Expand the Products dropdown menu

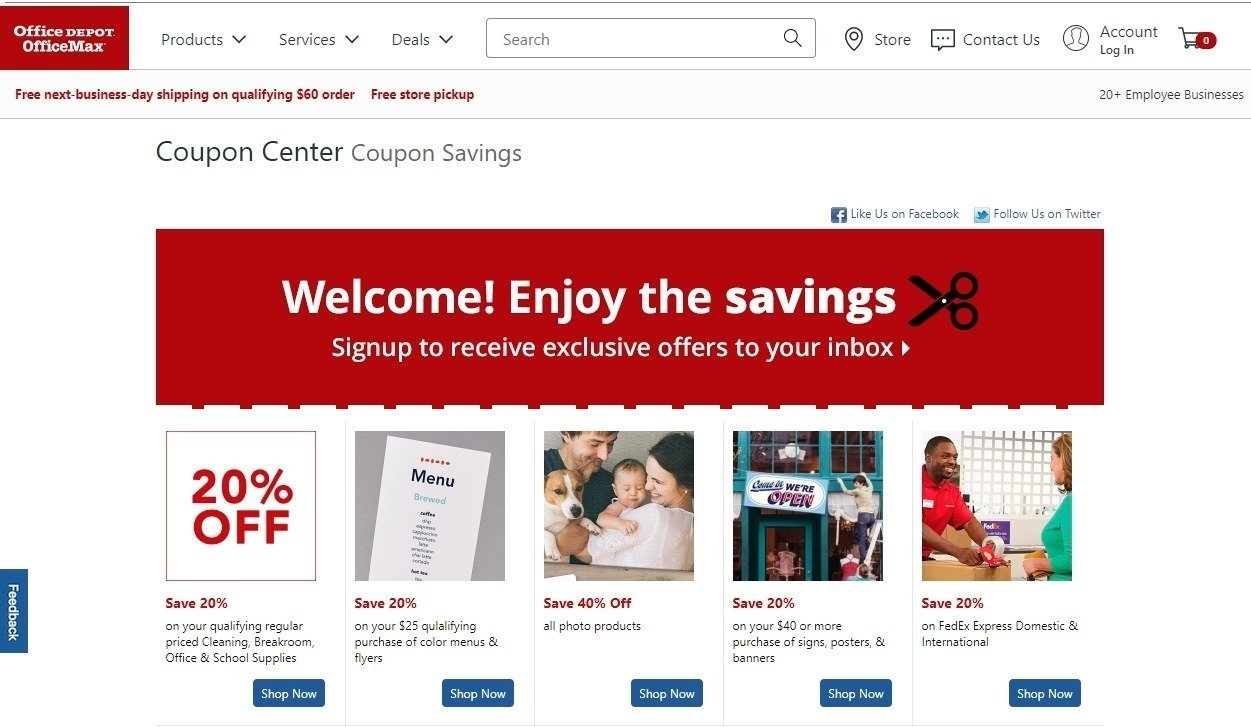coord(203,40)
